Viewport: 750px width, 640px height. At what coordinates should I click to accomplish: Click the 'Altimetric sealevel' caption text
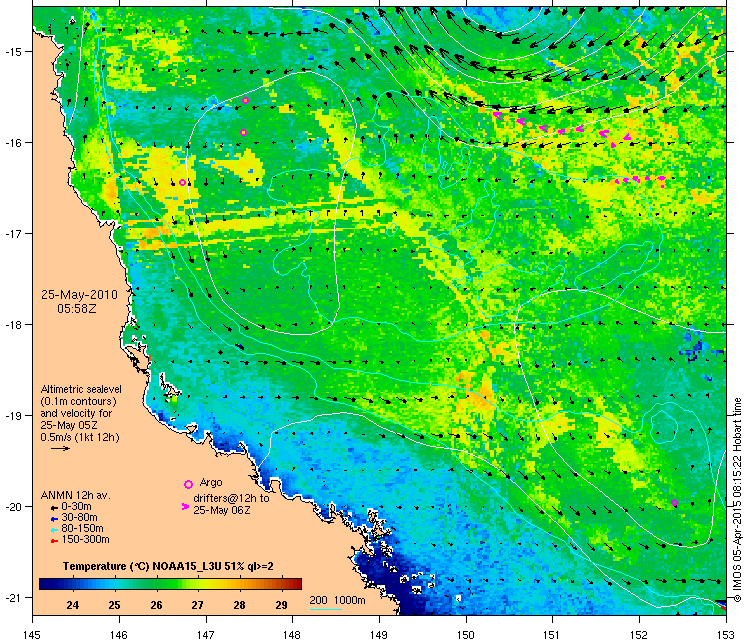[x=81, y=389]
